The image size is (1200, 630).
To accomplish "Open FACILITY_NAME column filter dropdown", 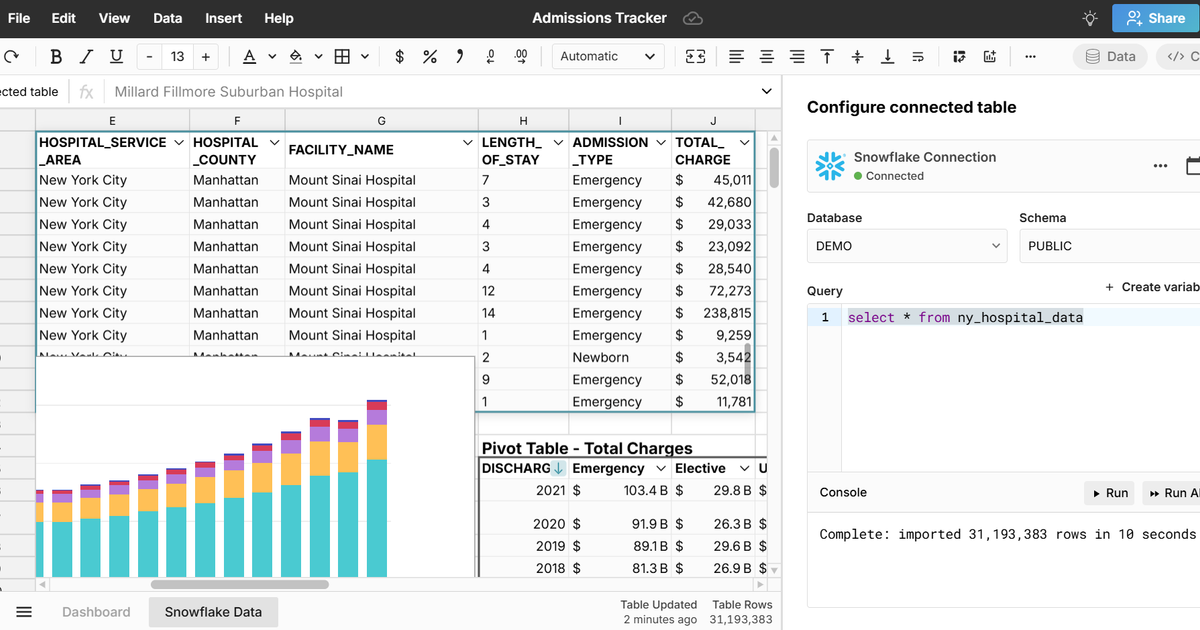I will (x=468, y=143).
